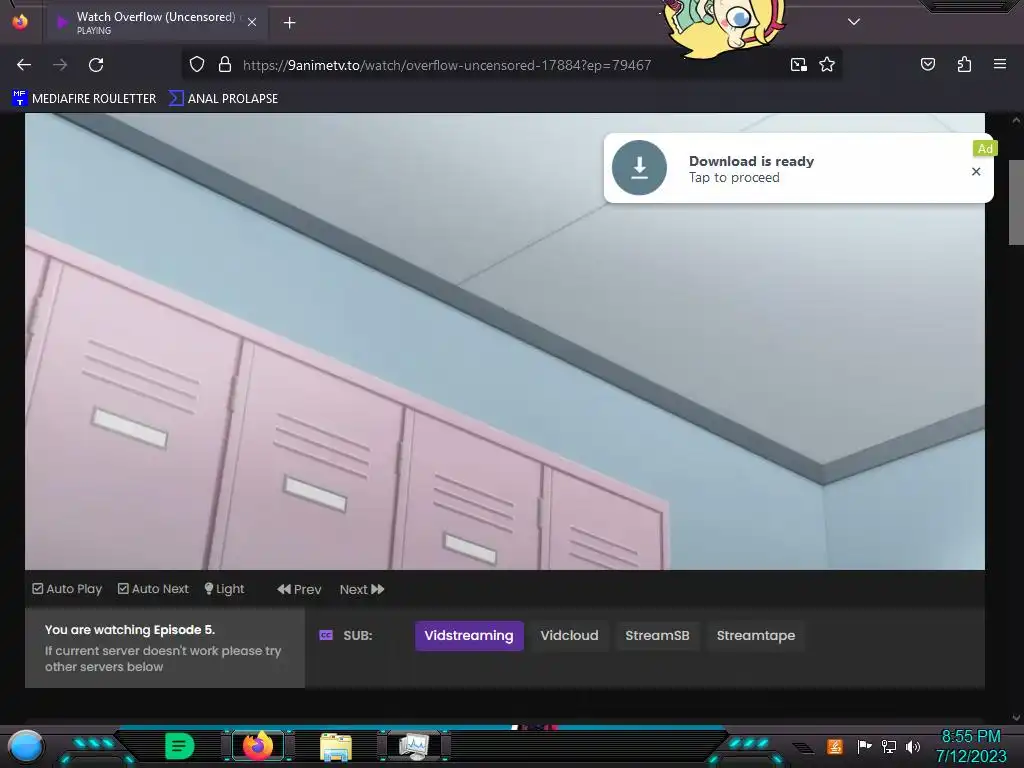Click the 8:55 PM clock
The width and height of the screenshot is (1024, 768).
(970, 736)
